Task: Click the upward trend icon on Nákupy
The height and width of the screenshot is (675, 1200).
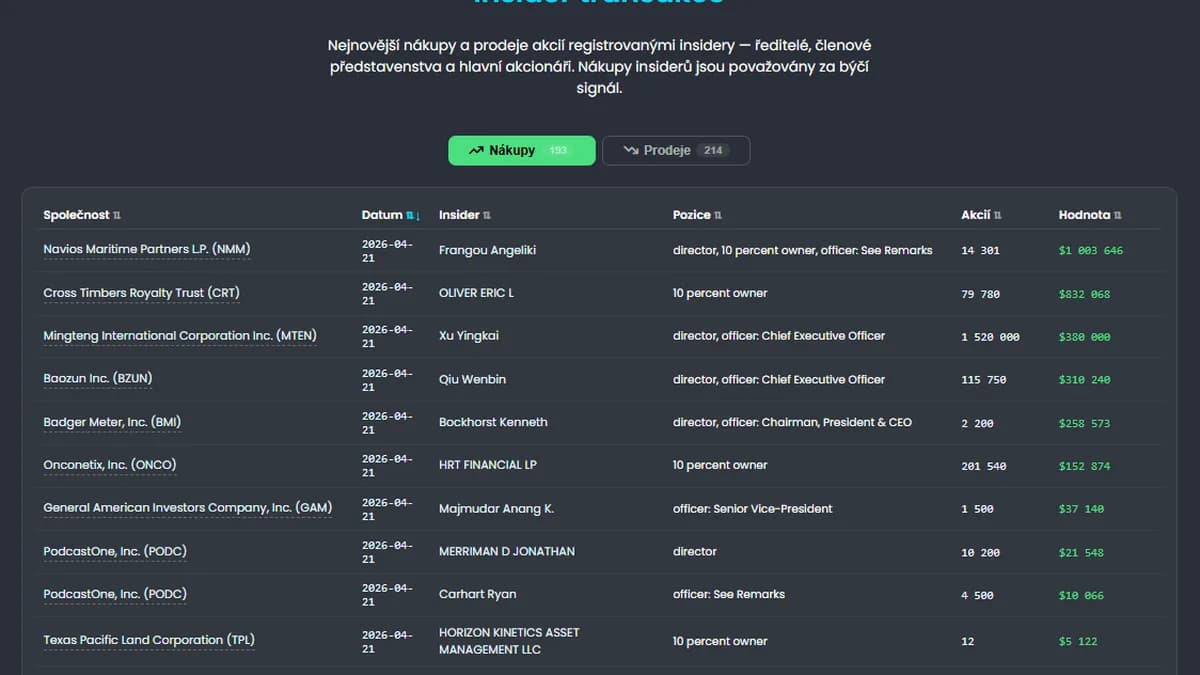Action: tap(476, 151)
